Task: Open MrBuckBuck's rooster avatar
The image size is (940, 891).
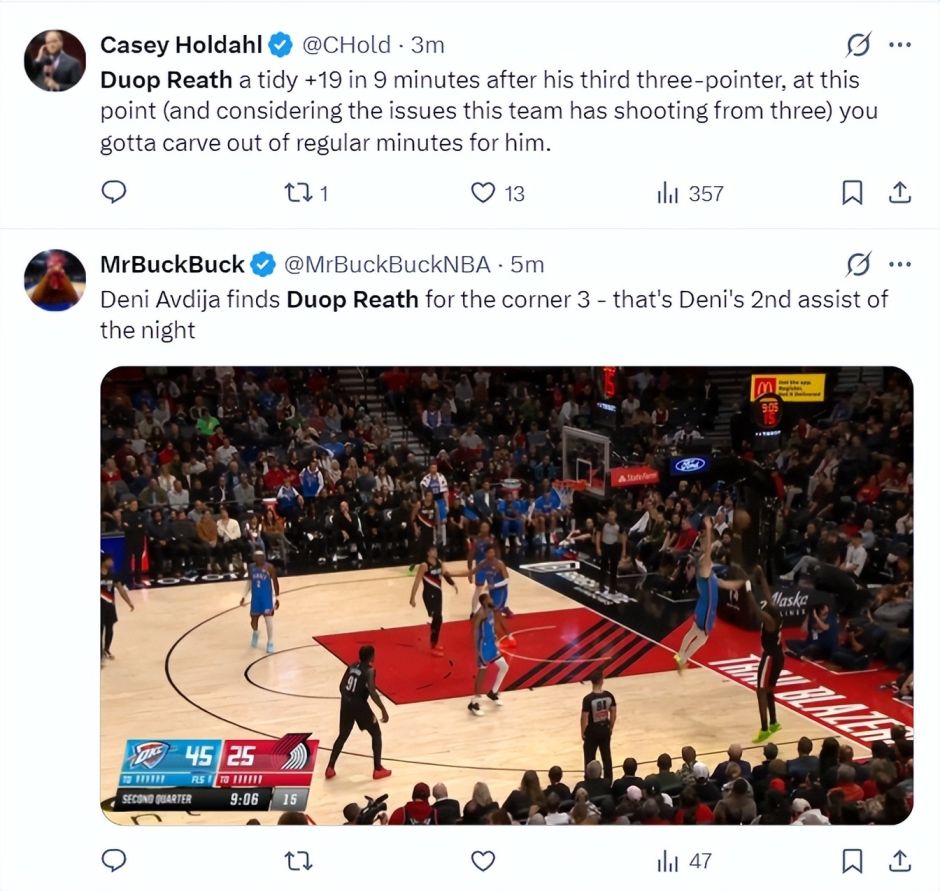Action: point(55,280)
